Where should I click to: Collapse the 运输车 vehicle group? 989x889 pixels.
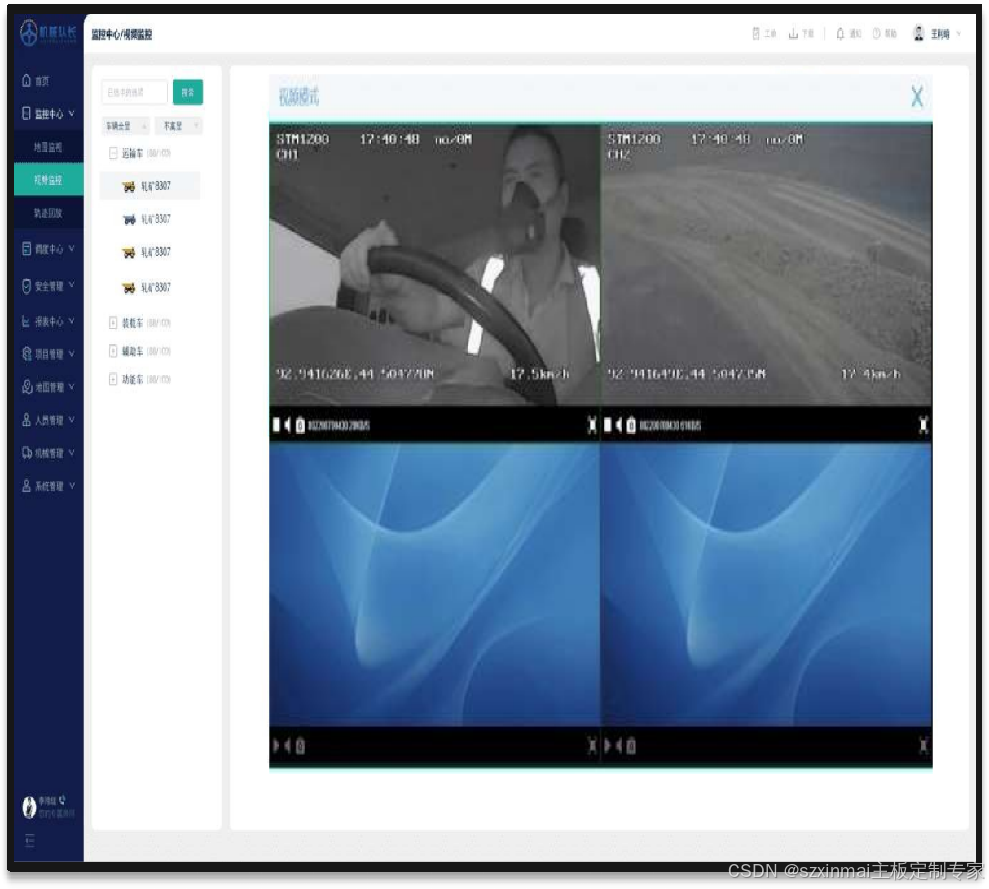[x=113, y=154]
